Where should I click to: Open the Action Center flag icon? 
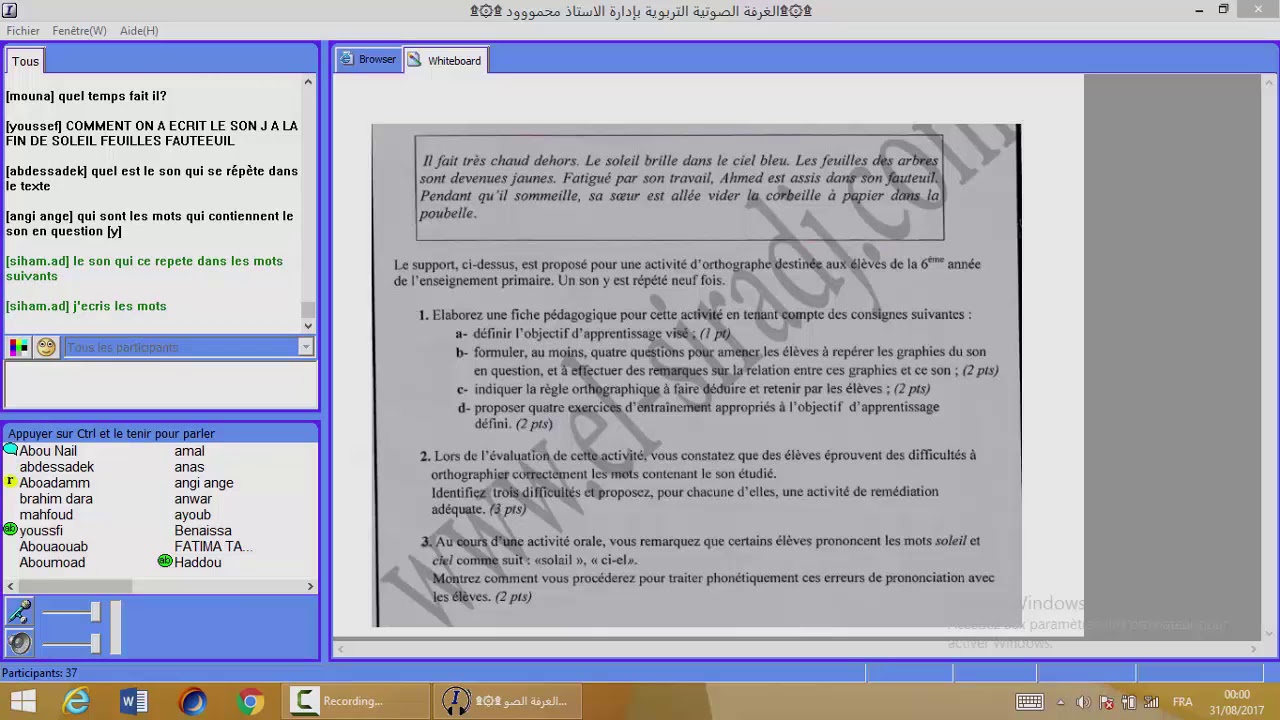pos(1106,702)
